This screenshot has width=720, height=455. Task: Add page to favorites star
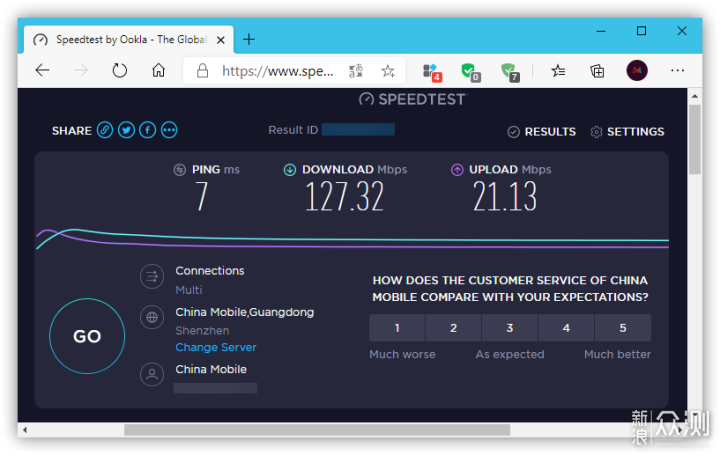click(388, 71)
